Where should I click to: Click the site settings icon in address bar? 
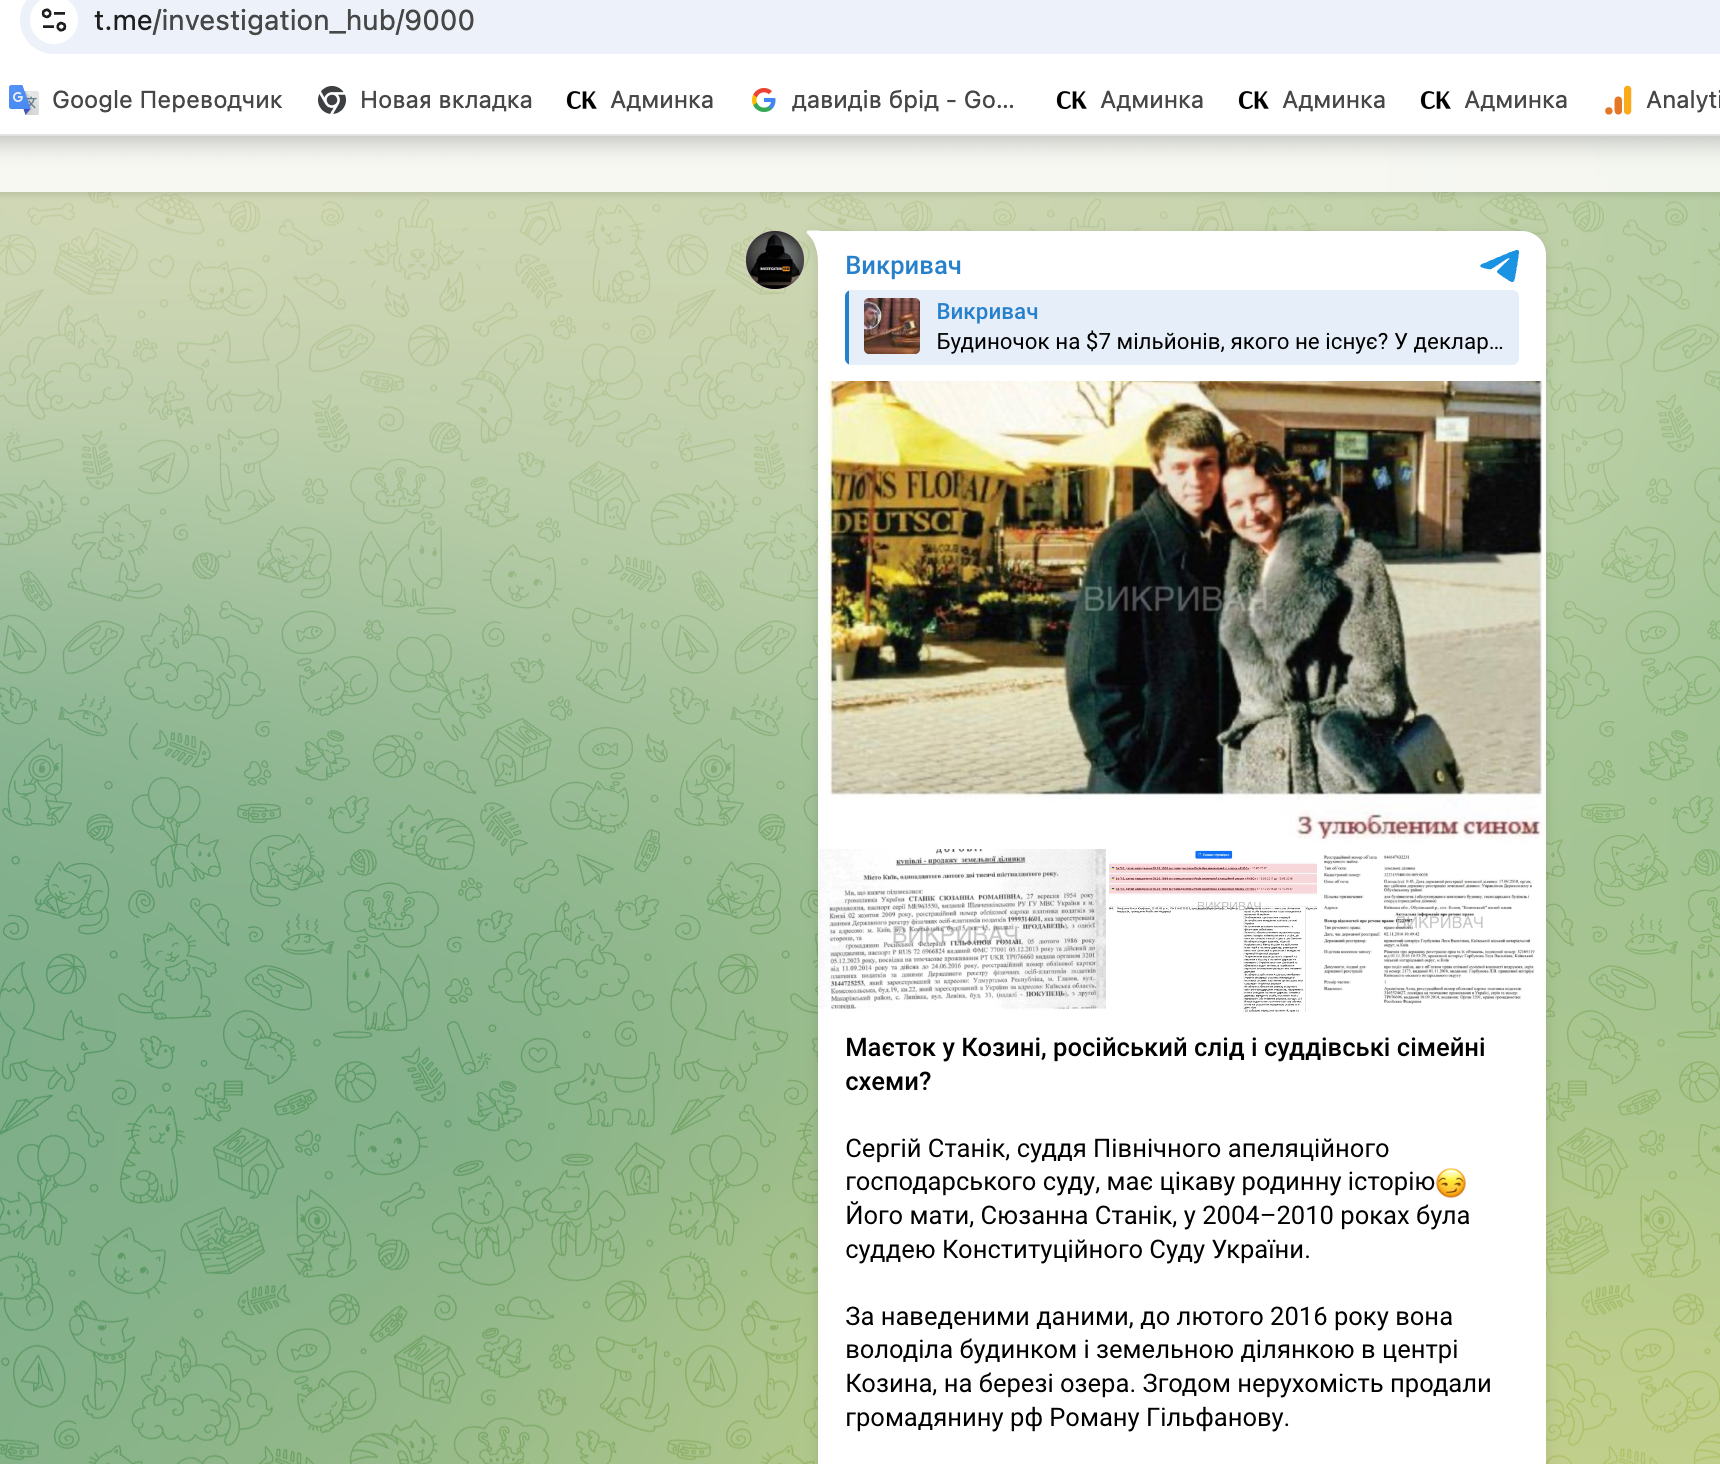click(54, 20)
